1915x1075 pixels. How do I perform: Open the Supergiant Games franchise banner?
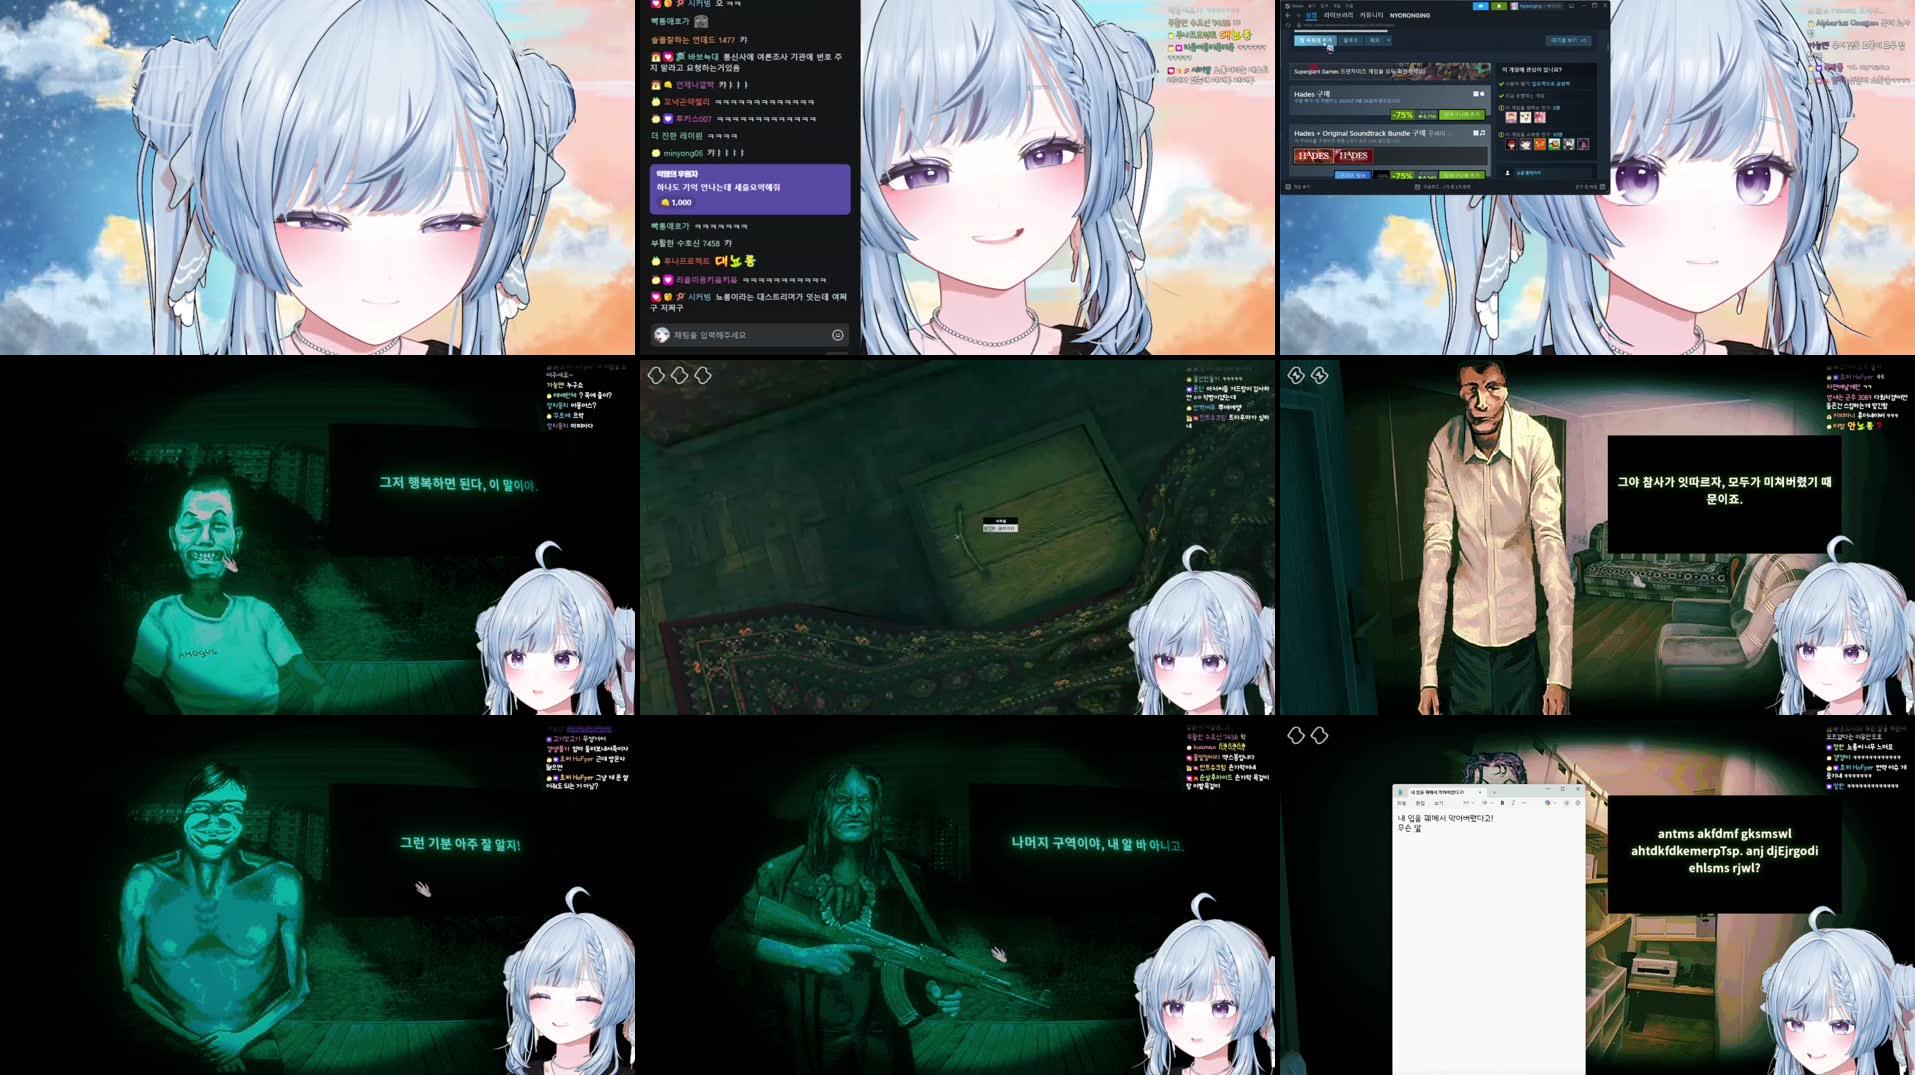(x=1390, y=72)
